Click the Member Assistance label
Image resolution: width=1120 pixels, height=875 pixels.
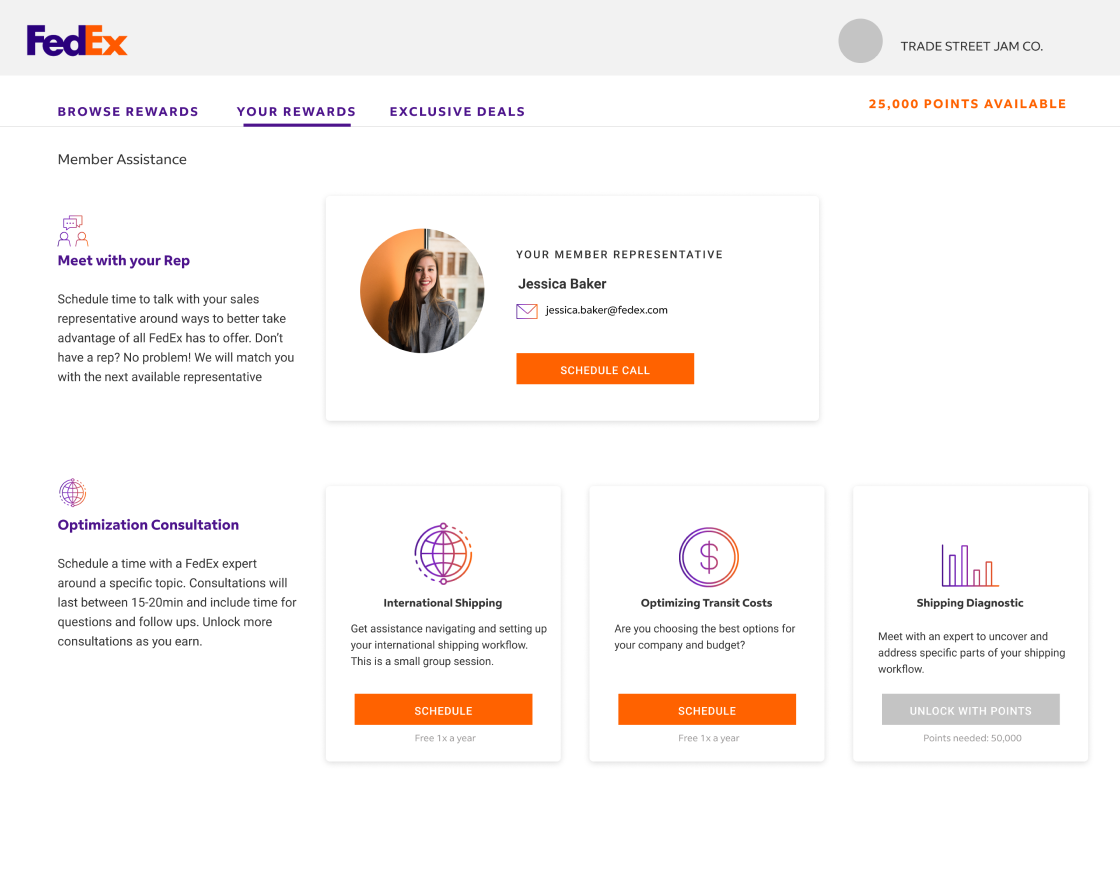click(x=122, y=159)
